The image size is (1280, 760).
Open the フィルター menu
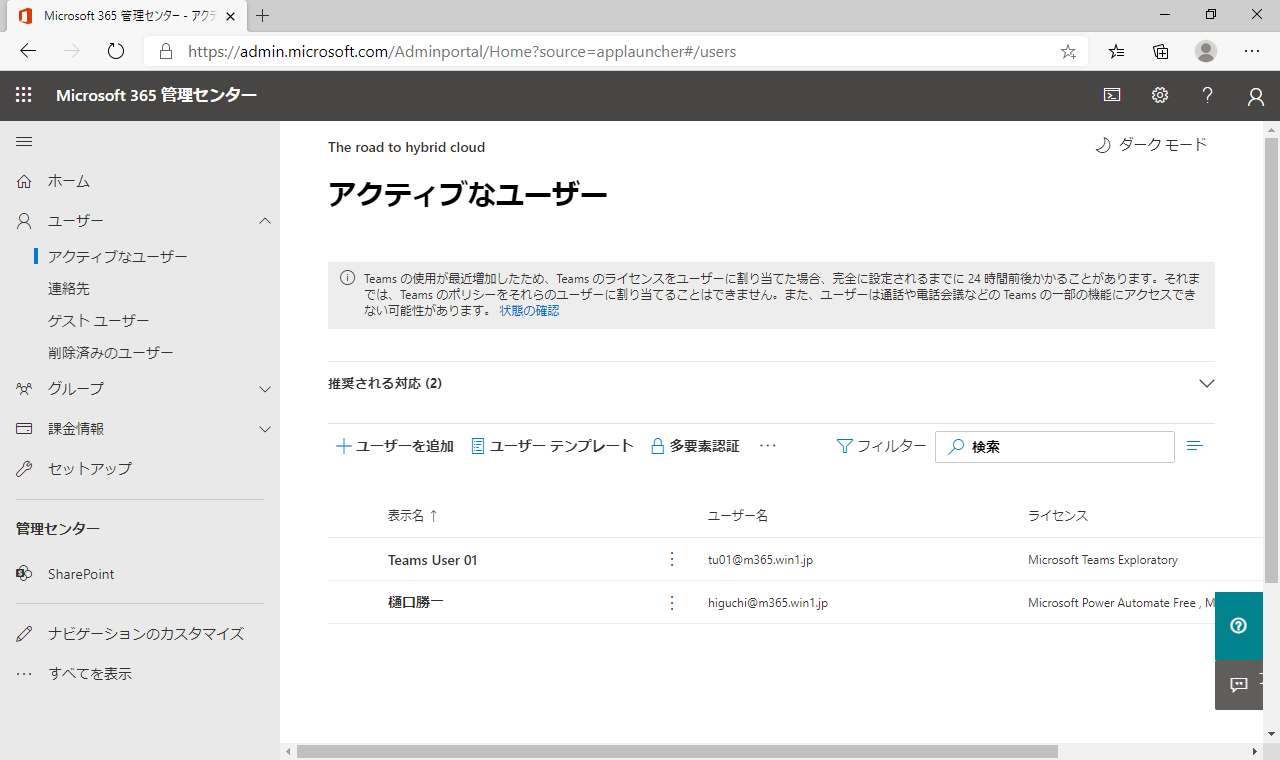tap(881, 446)
